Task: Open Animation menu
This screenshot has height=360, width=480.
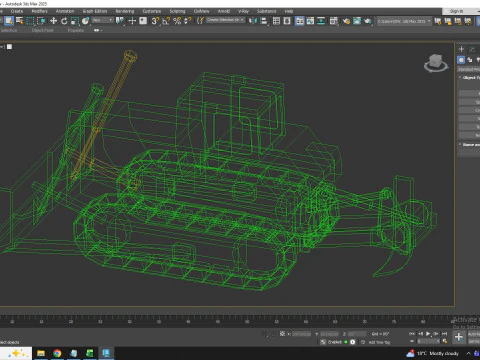Action: [65, 11]
